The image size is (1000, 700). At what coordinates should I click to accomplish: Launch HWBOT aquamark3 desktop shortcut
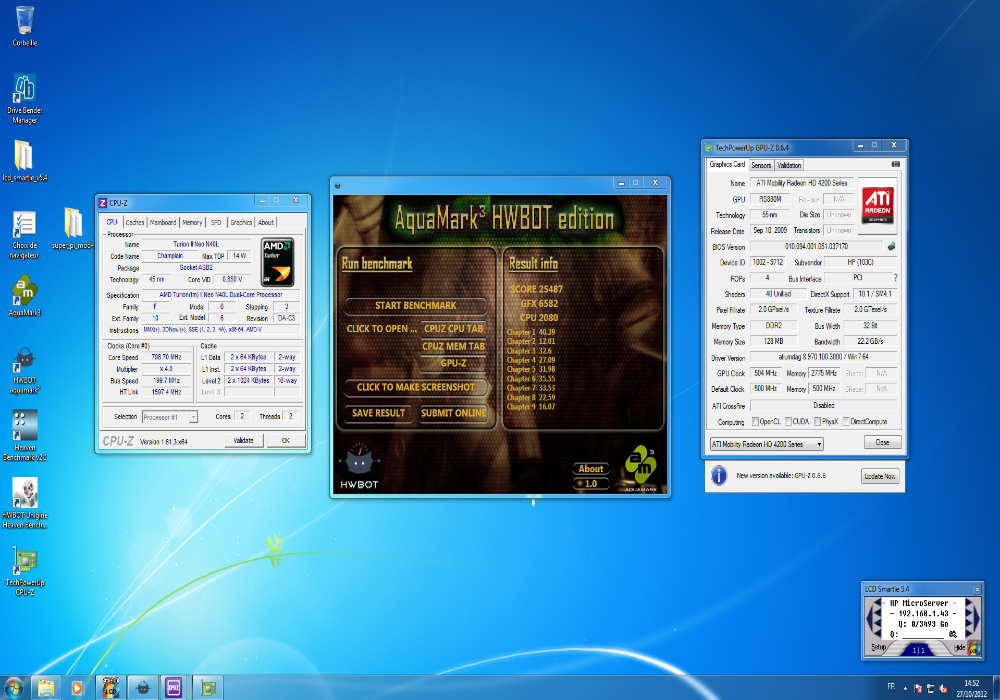click(24, 370)
